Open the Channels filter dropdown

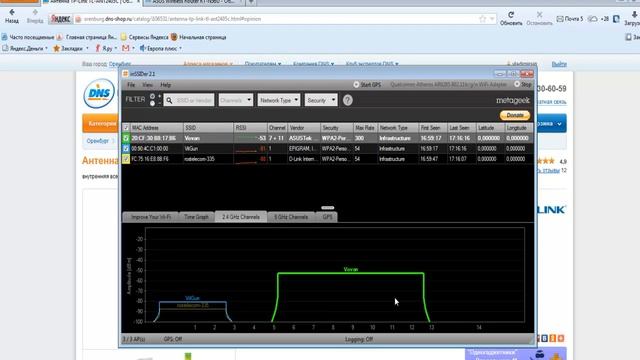pos(236,100)
